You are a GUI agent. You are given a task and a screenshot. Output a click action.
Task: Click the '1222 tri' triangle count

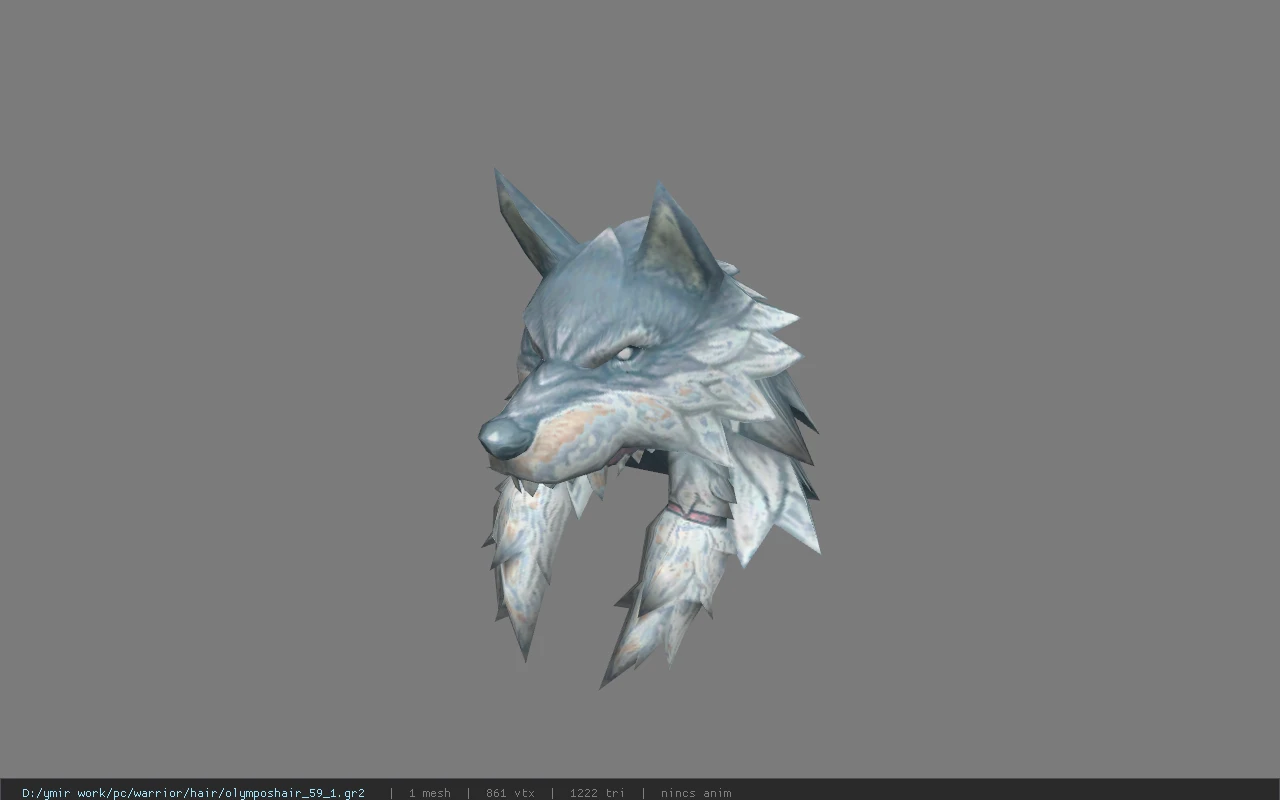pyautogui.click(x=597, y=793)
